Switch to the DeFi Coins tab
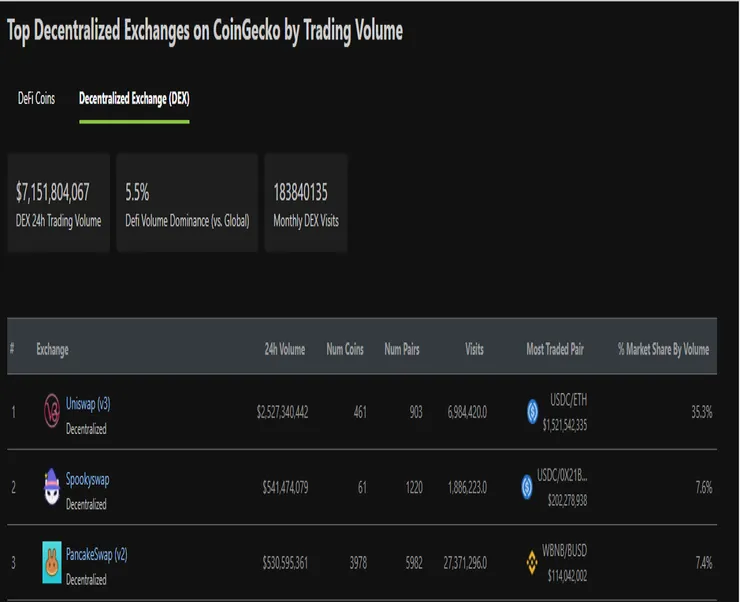Screen dimensions: 740x602 pyautogui.click(x=36, y=100)
